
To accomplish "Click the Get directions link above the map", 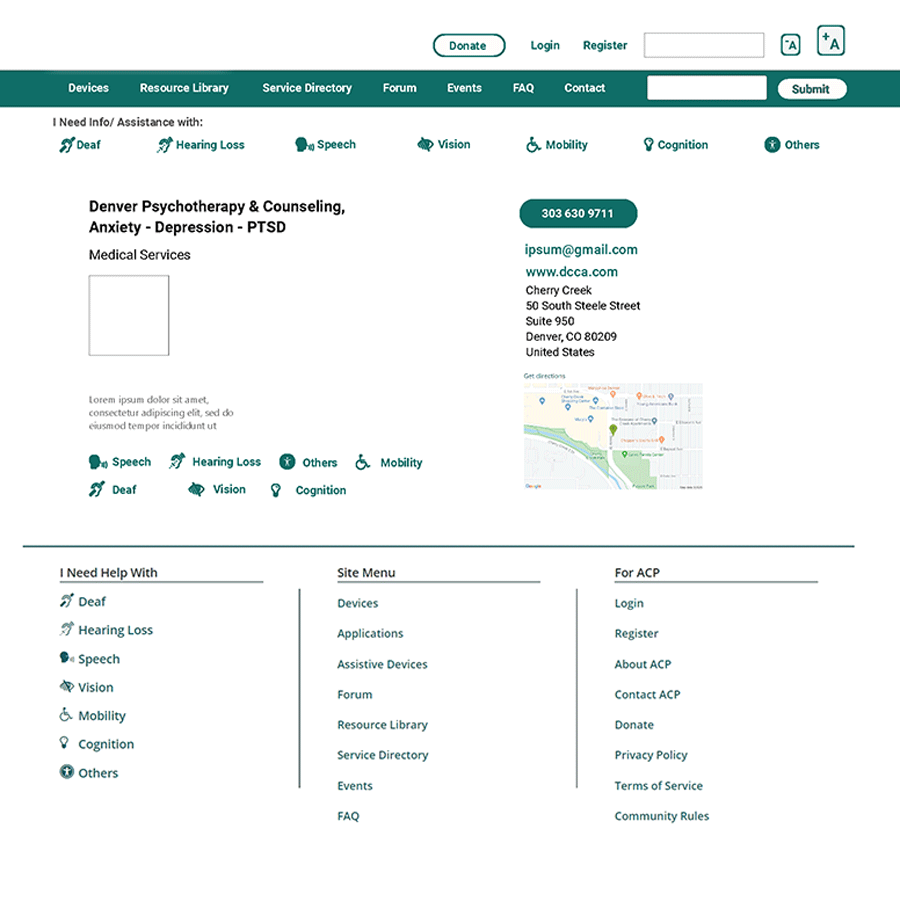I will 545,374.
